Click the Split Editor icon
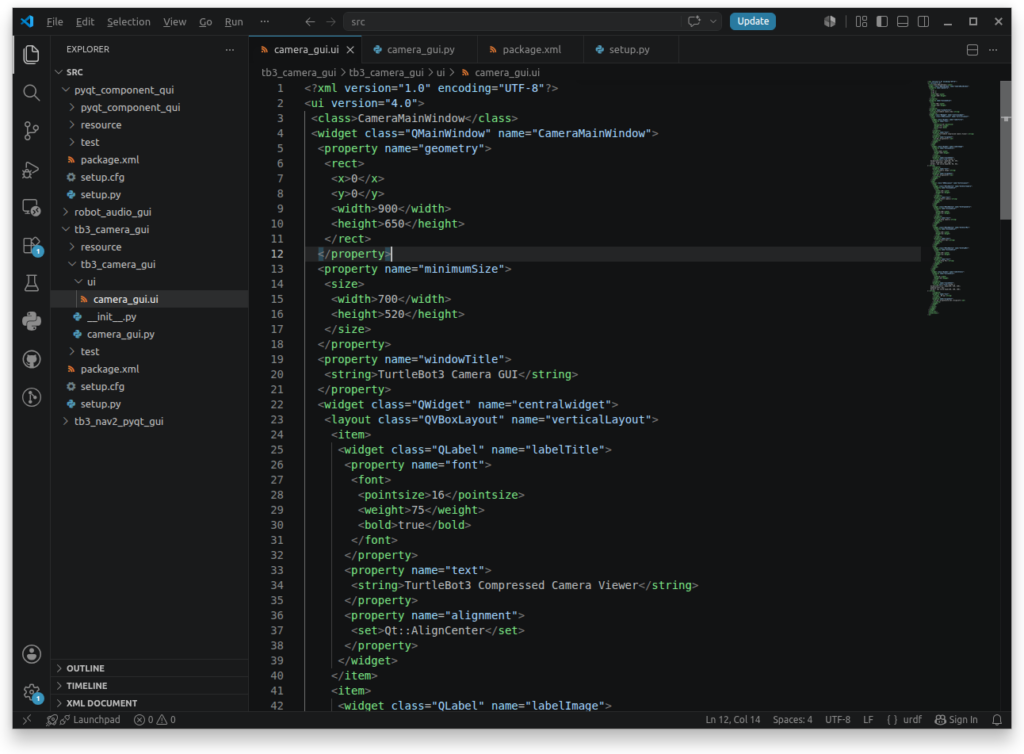 point(972,50)
